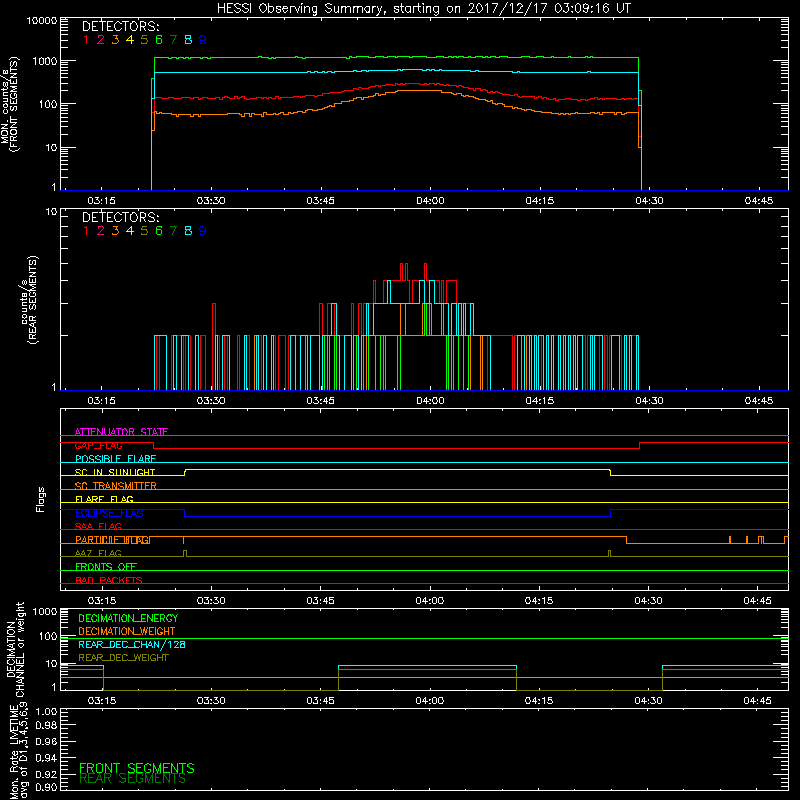This screenshot has width=800, height=800.
Task: Select the FRONTS_OFF flag label
Action: tap(106, 567)
